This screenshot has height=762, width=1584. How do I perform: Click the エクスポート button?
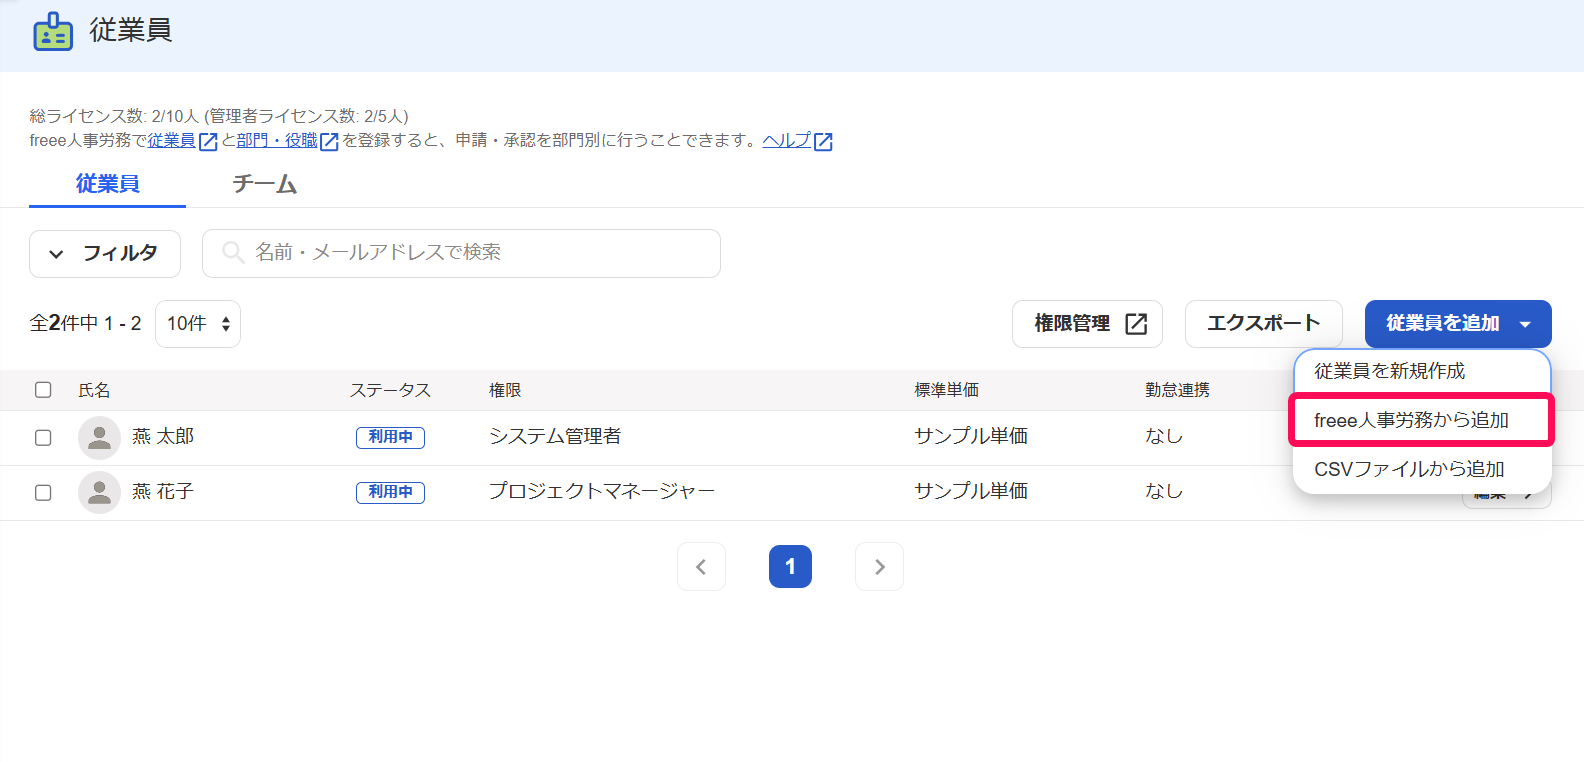point(1264,324)
